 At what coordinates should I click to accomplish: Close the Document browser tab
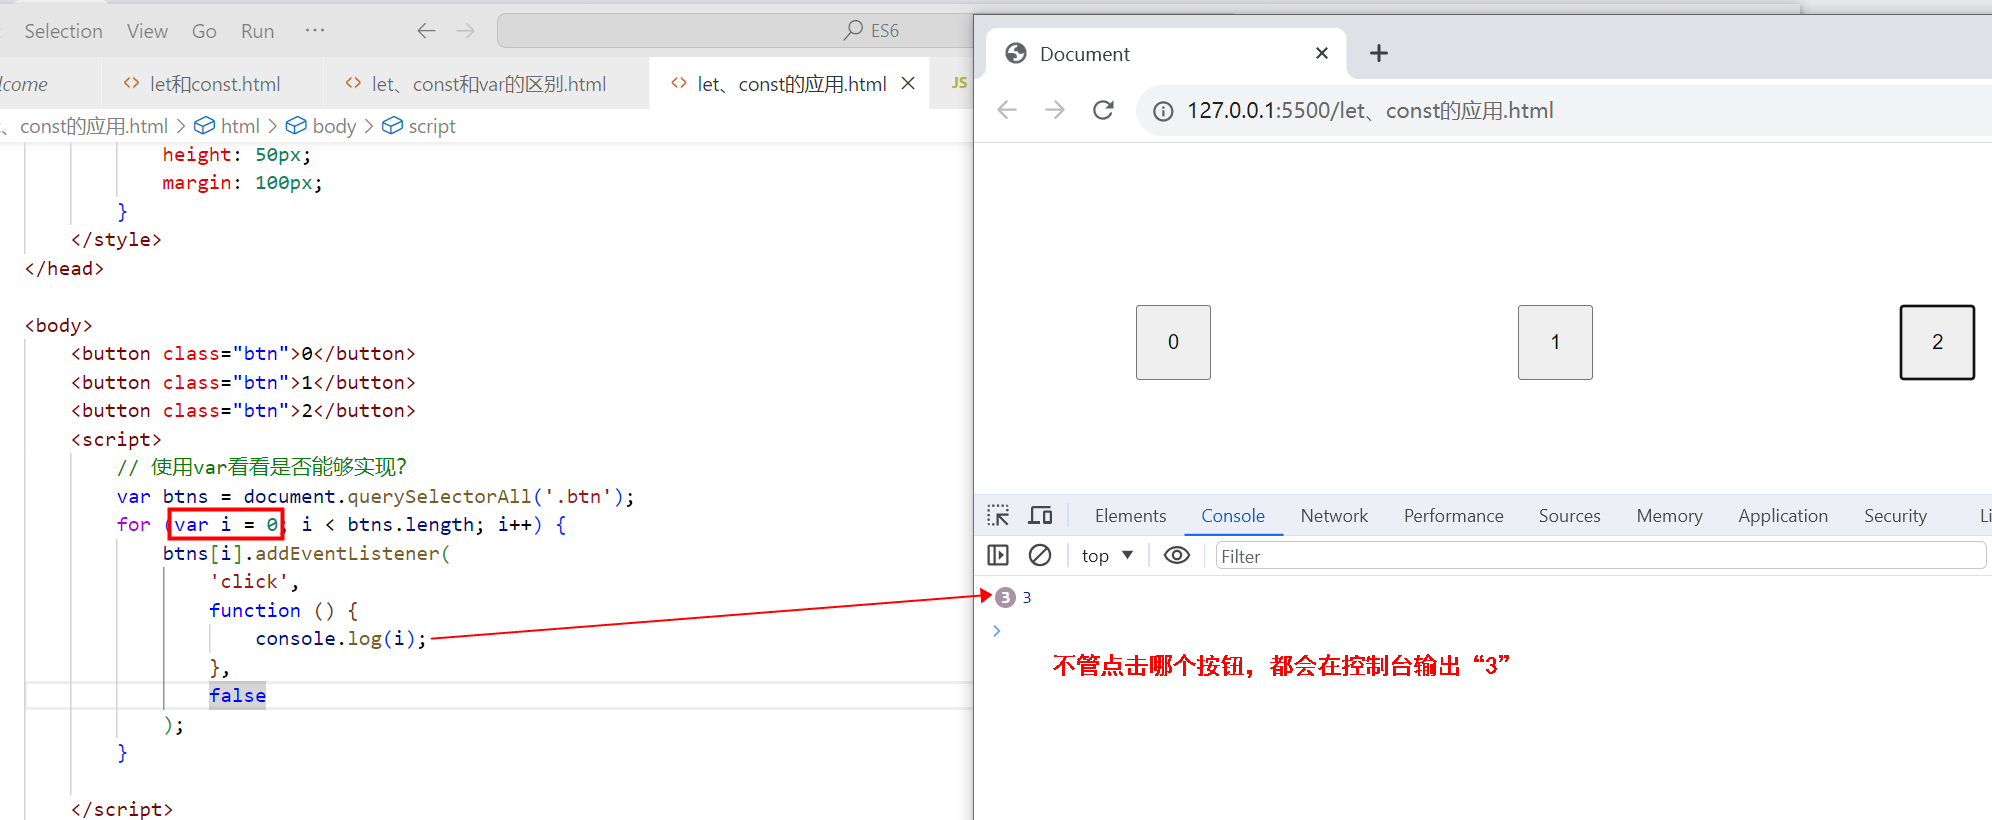[x=1322, y=53]
